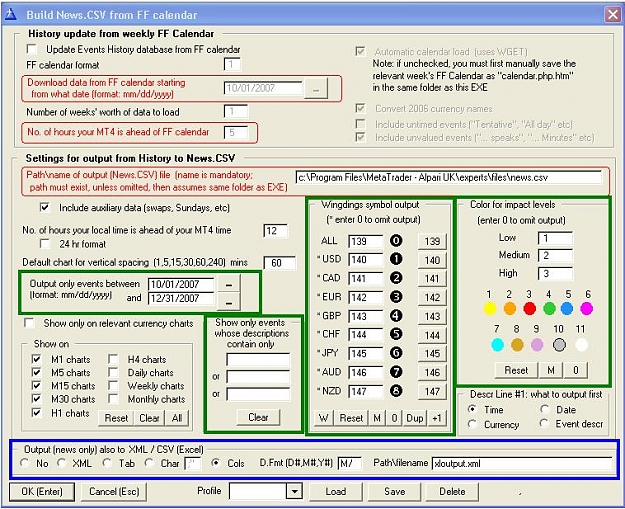
Task: Click Reset button in Show on group
Action: point(116,418)
